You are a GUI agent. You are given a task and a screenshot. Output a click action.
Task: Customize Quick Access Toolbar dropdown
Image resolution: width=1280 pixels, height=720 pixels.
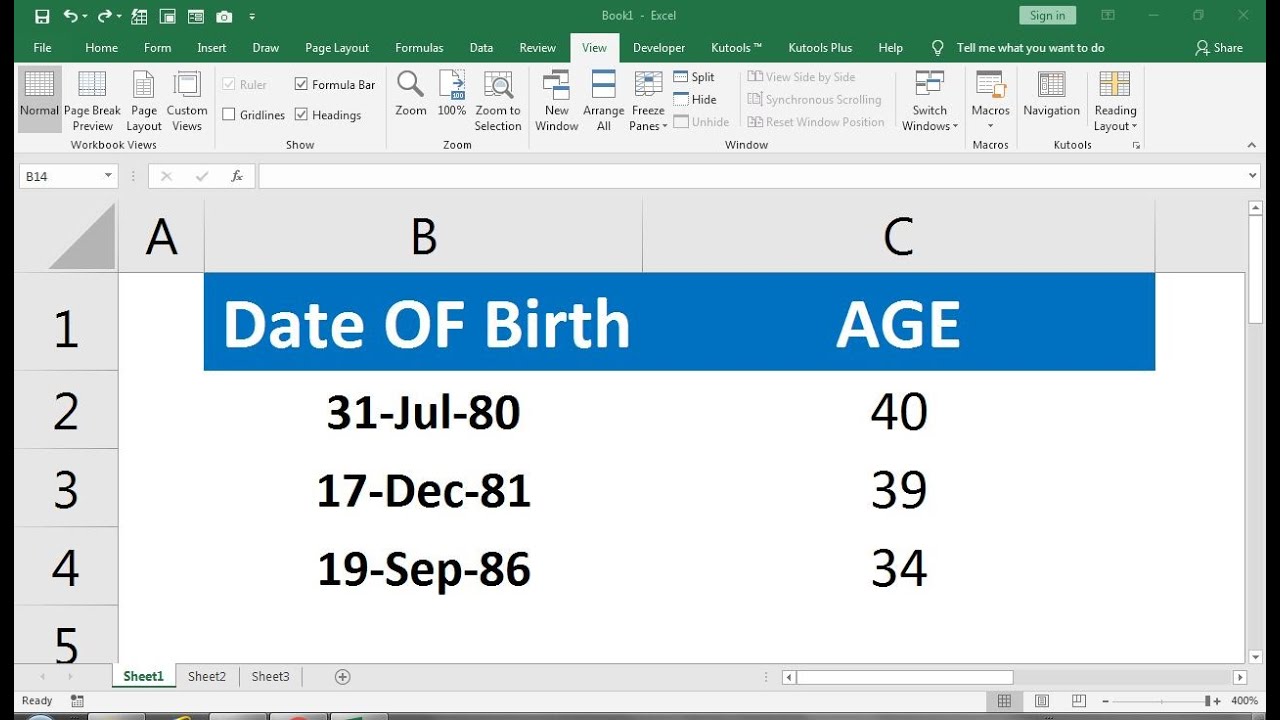click(252, 17)
